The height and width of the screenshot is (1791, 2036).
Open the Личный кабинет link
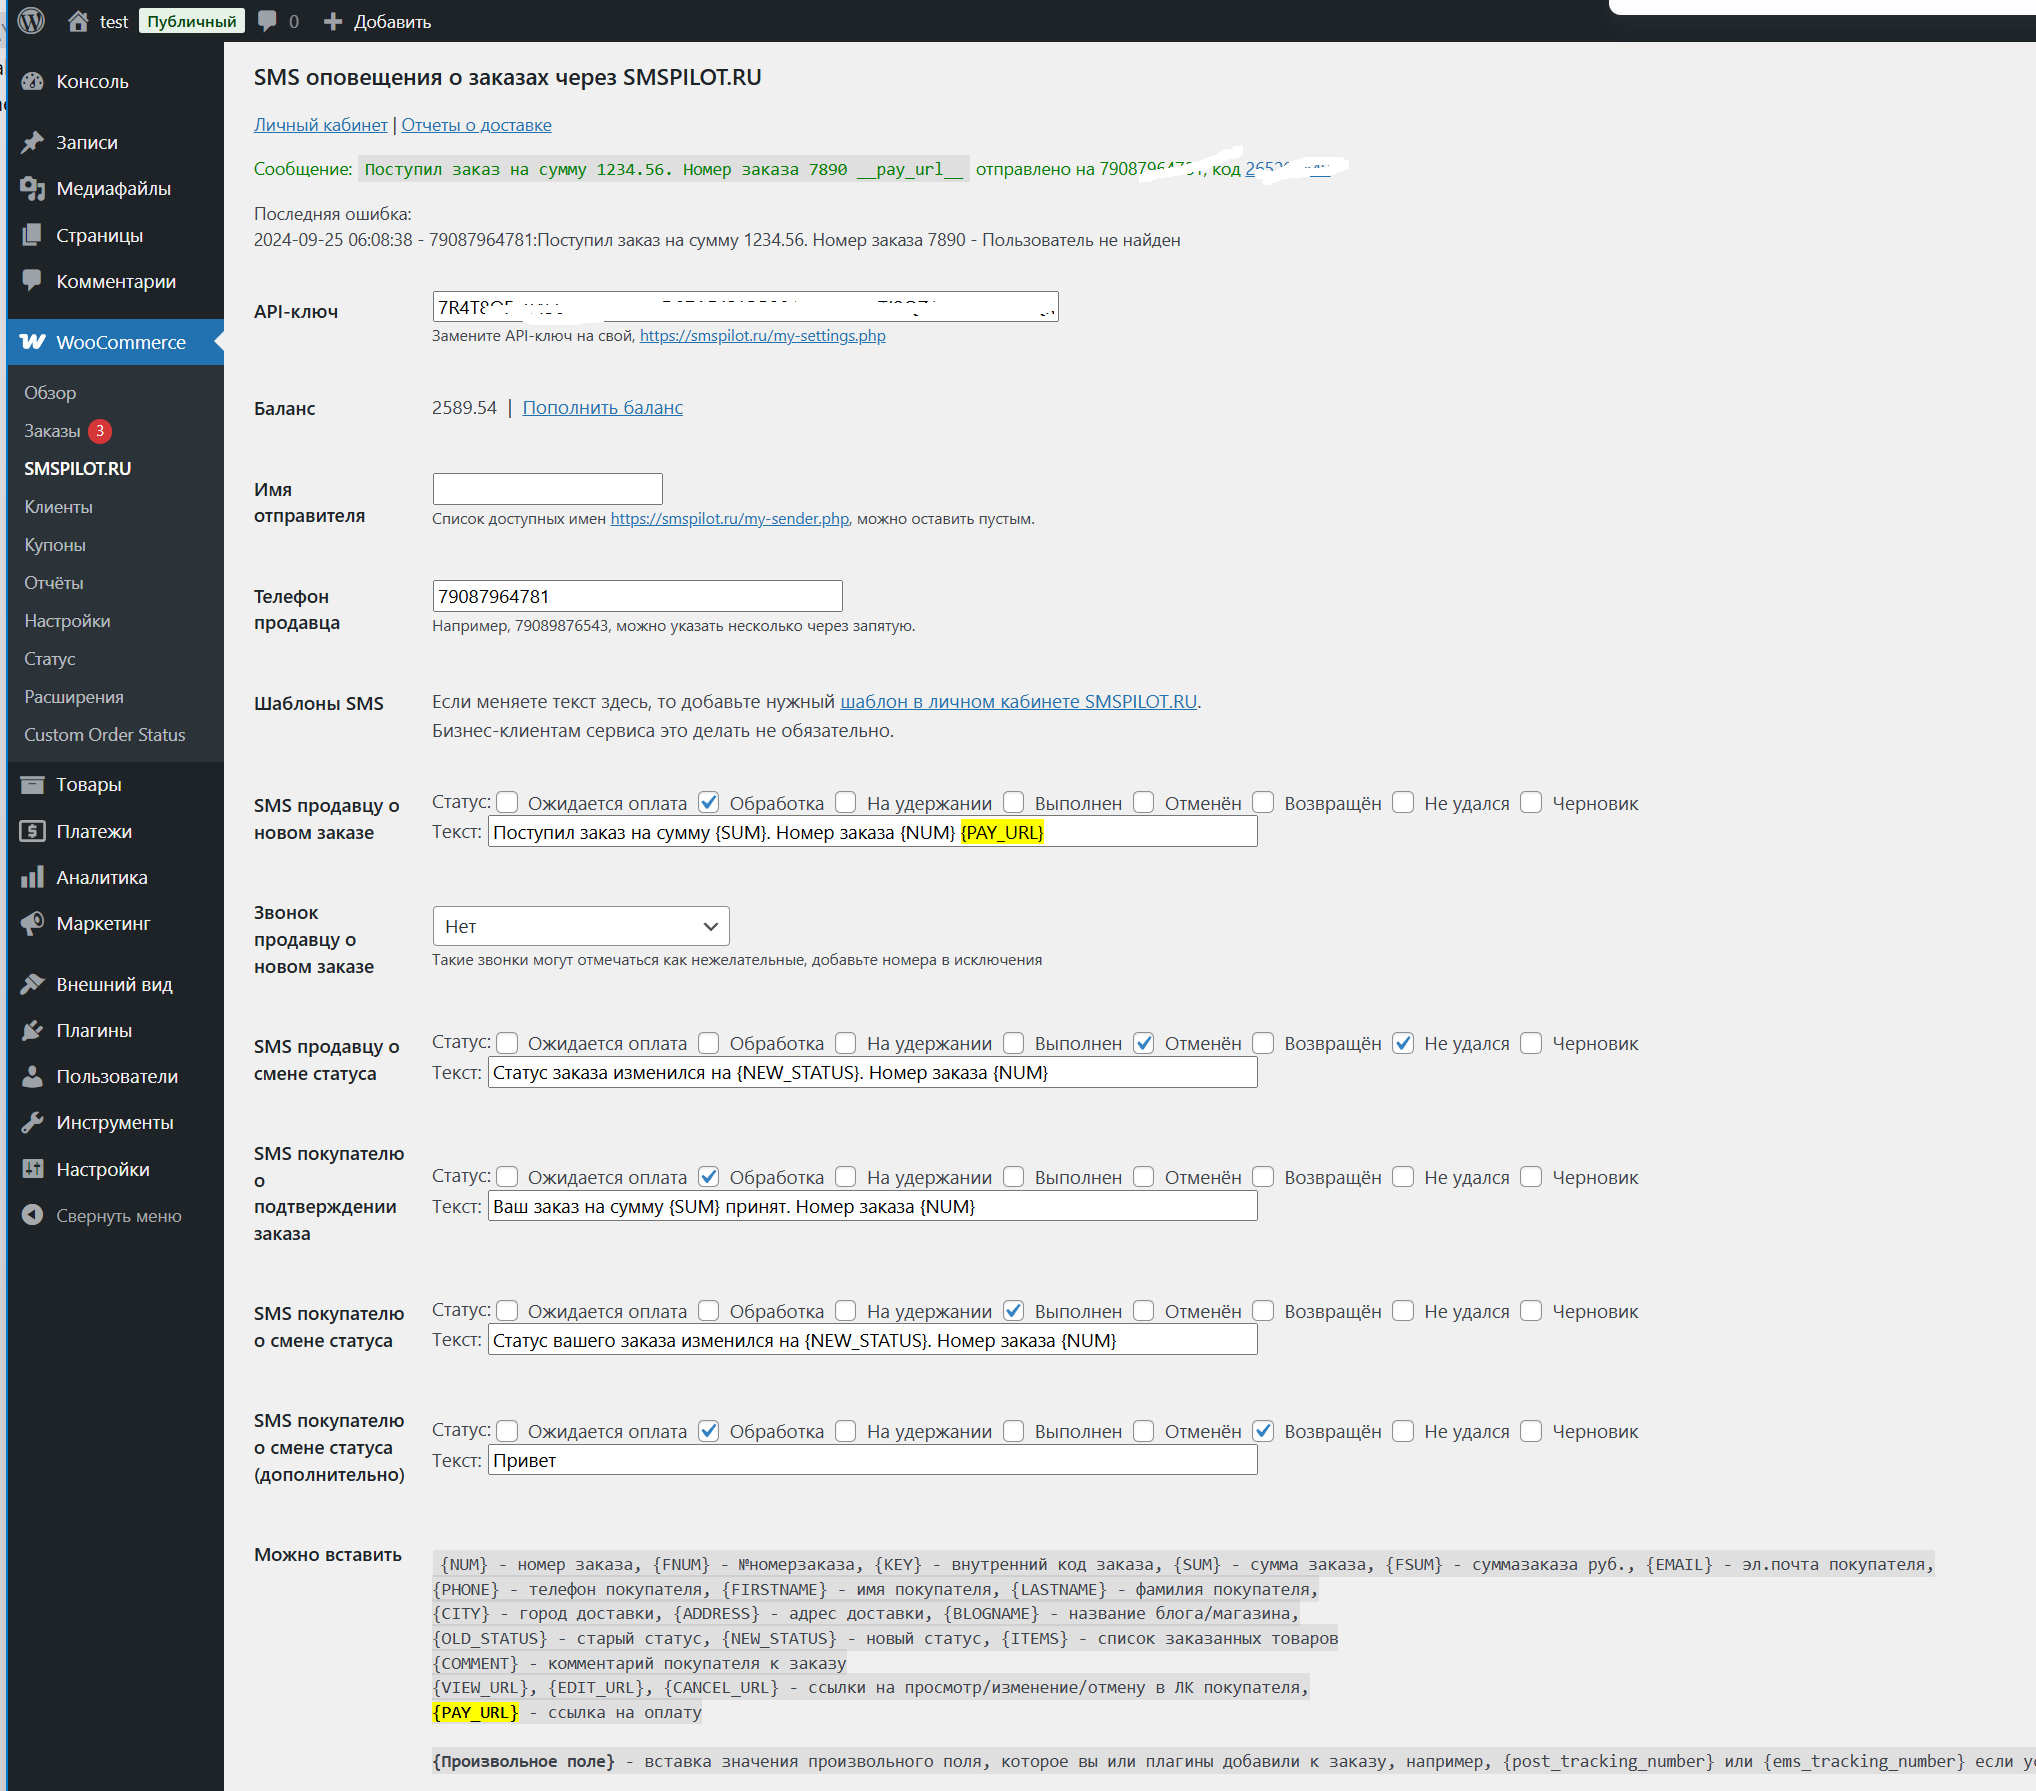[x=320, y=125]
